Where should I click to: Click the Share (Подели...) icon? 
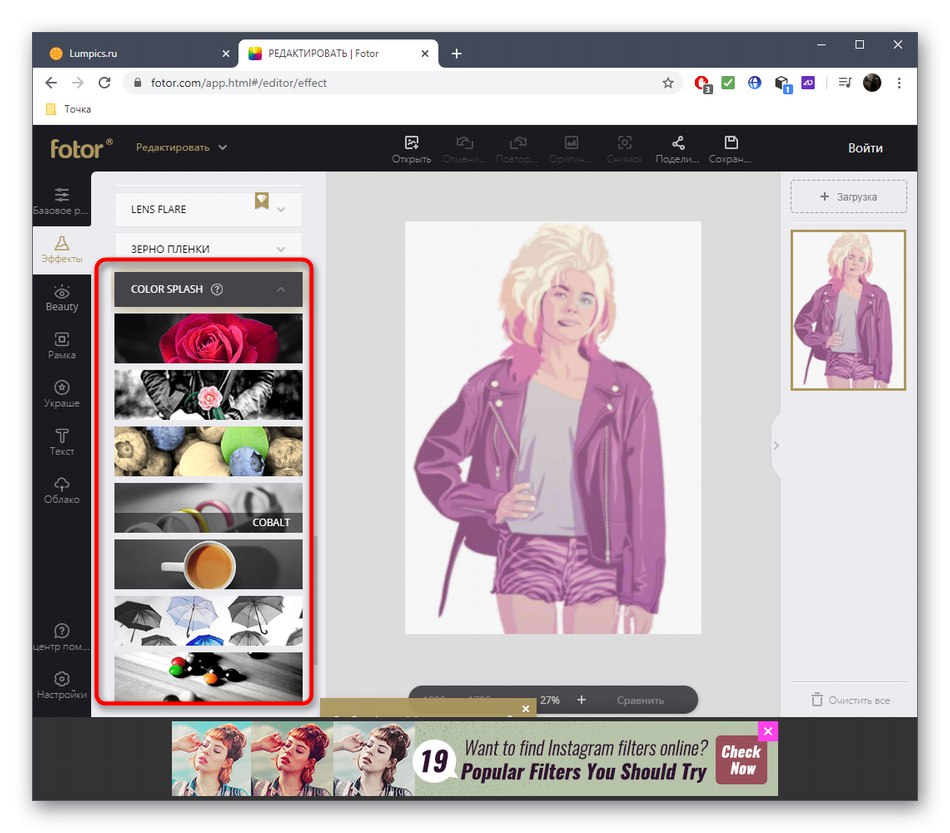point(677,148)
